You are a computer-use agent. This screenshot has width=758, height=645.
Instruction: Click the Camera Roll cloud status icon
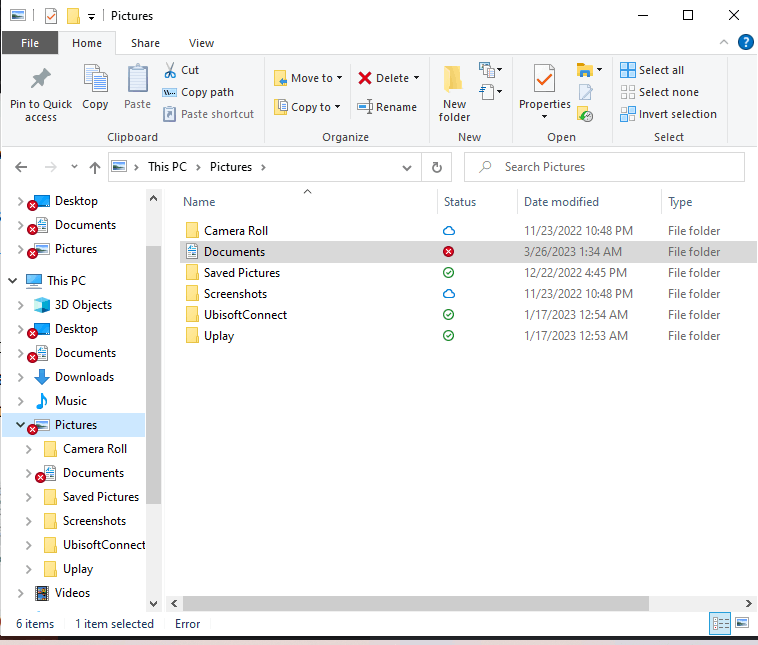[x=449, y=231]
